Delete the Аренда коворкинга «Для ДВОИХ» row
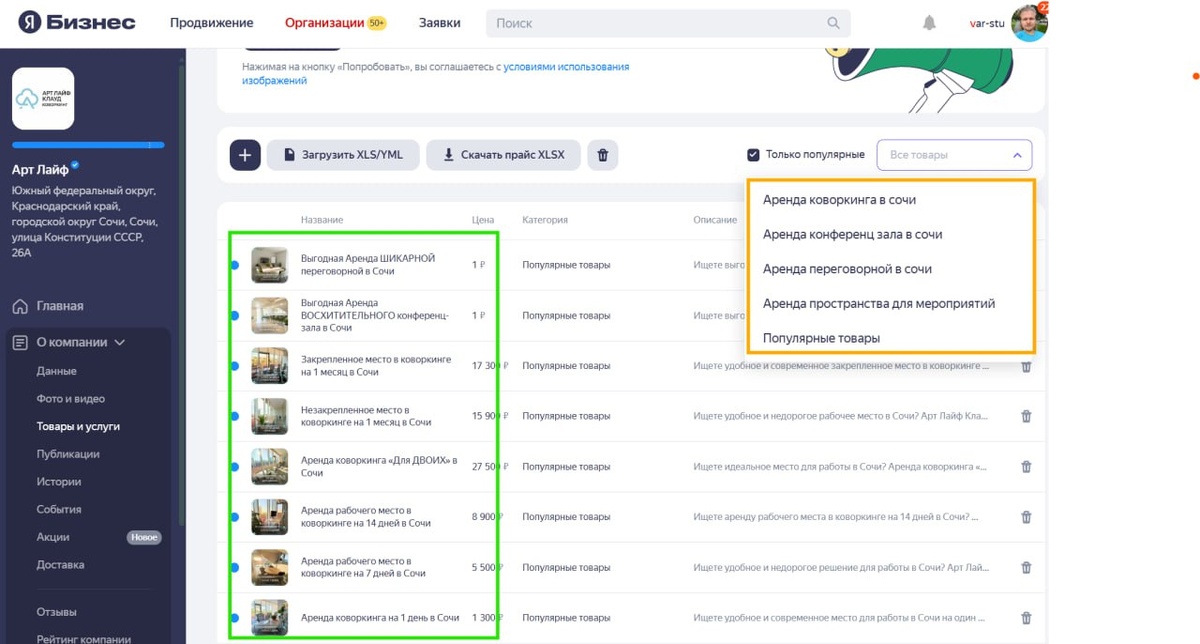Viewport: 1200px width, 644px height. coord(1026,467)
